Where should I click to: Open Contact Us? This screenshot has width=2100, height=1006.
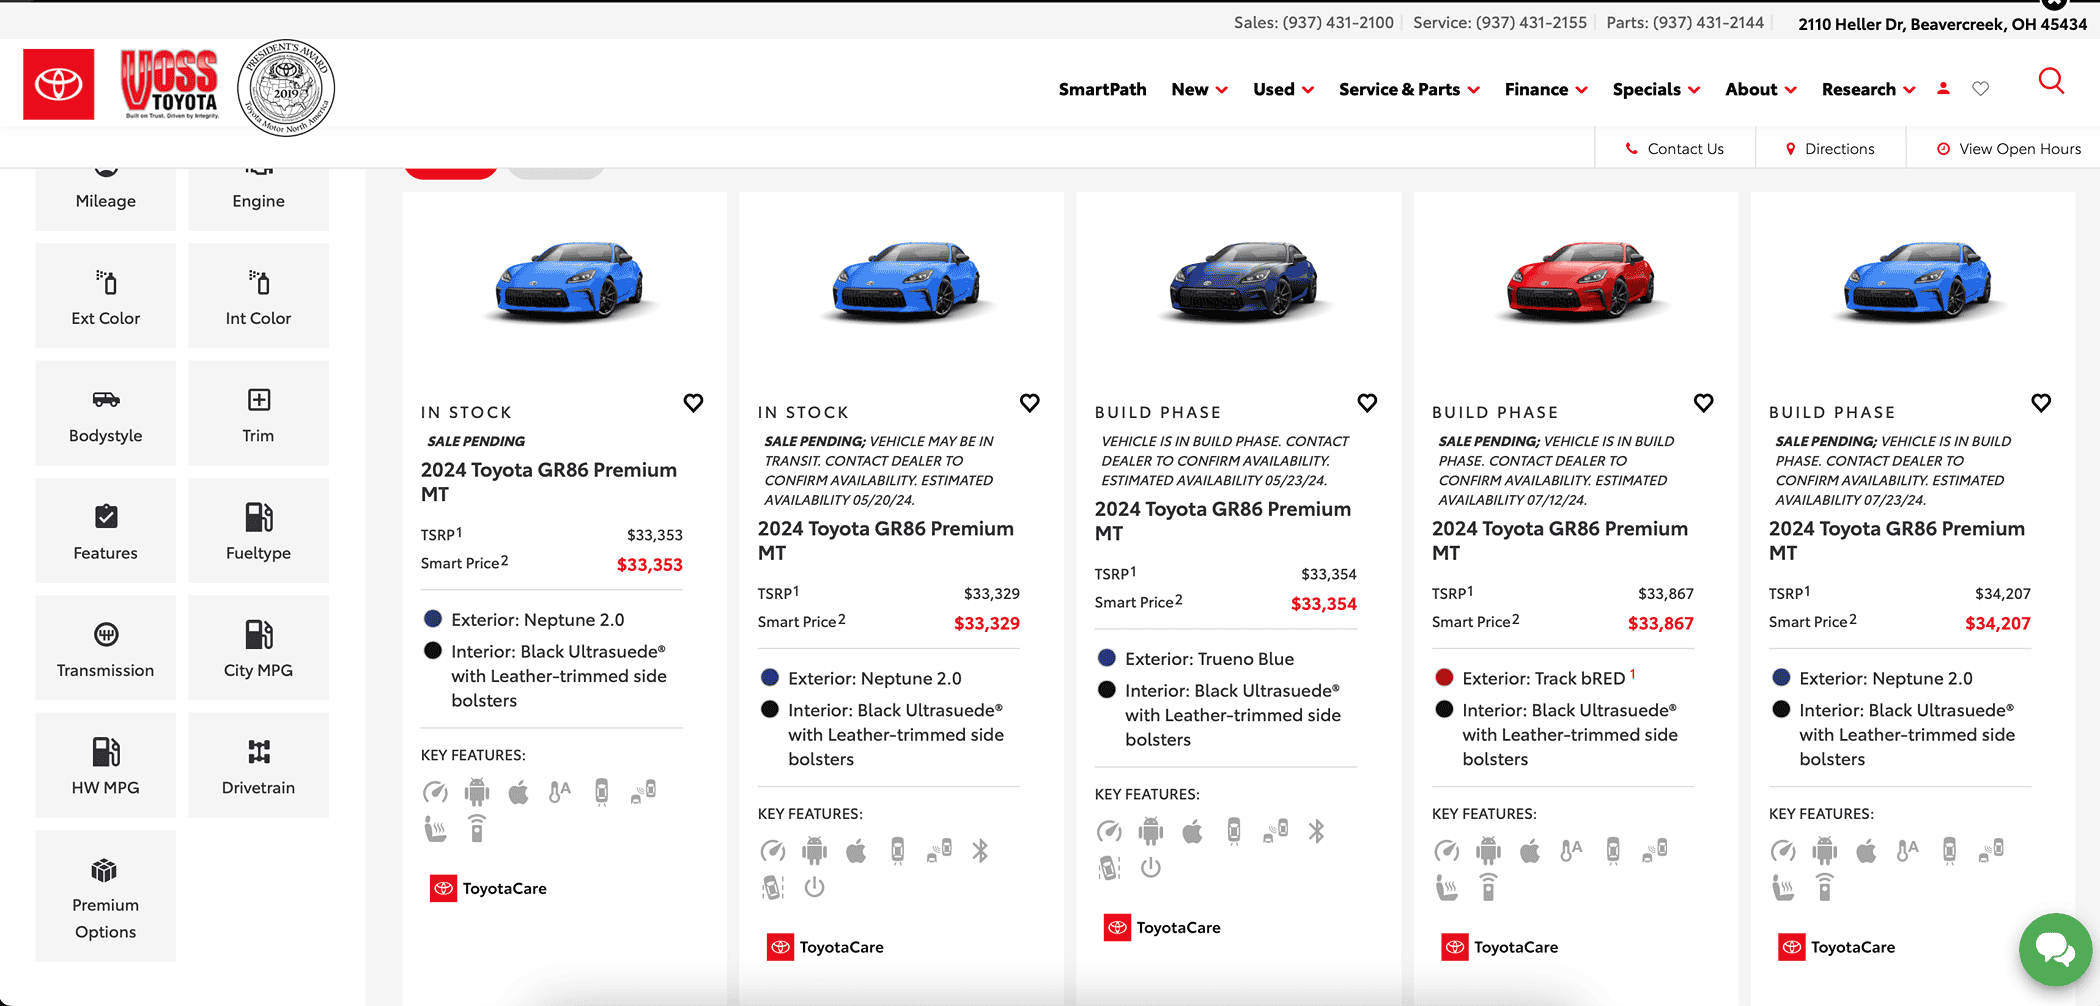[x=1675, y=148]
